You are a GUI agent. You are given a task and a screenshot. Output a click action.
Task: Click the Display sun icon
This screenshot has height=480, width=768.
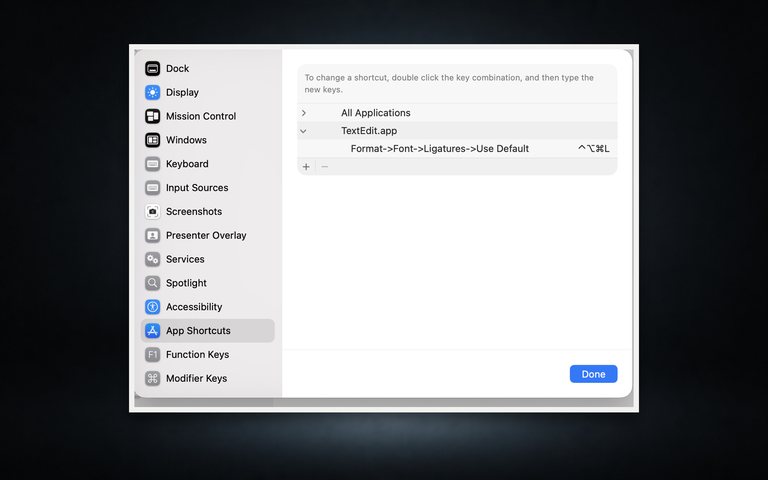point(152,93)
